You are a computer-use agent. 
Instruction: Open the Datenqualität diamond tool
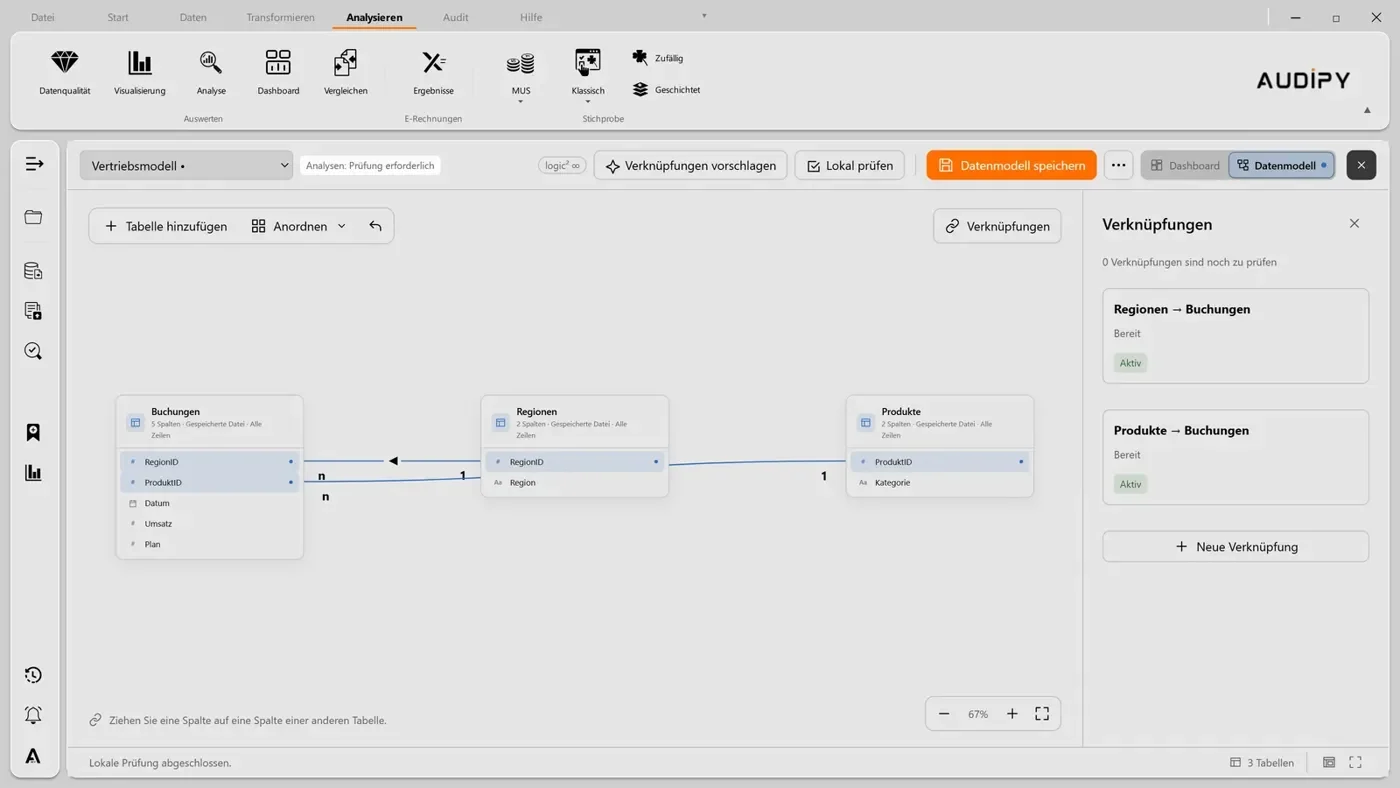(65, 73)
